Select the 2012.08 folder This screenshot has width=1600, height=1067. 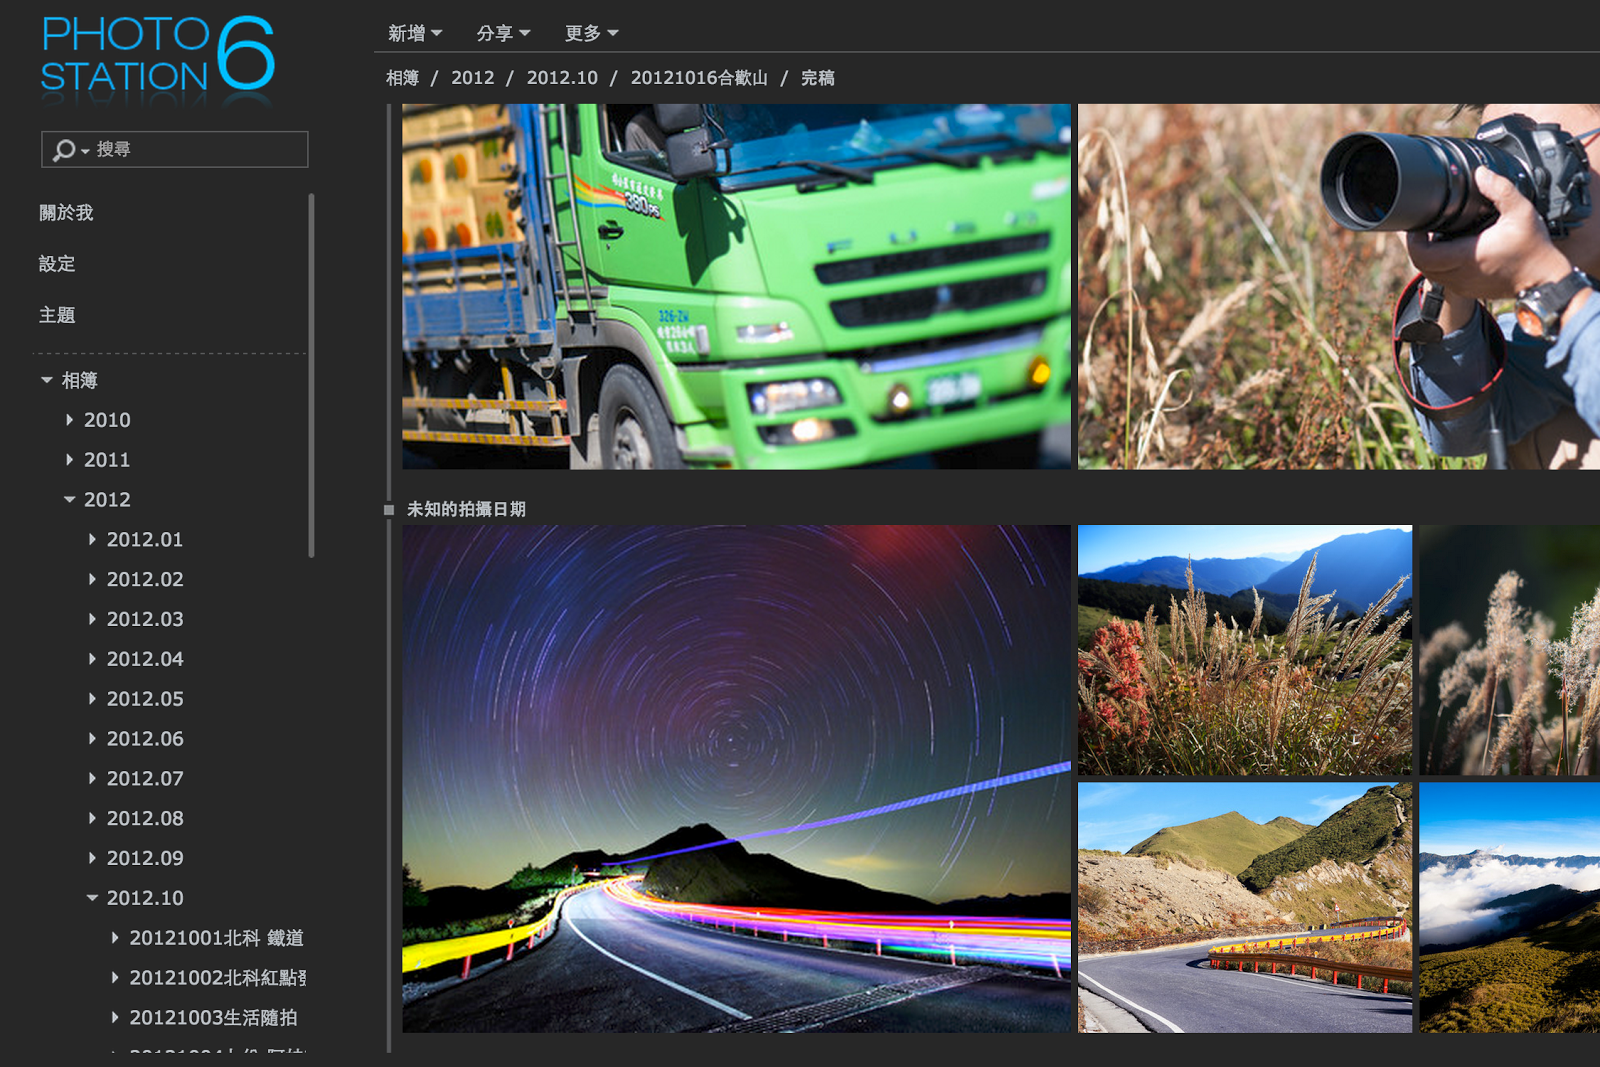click(145, 818)
